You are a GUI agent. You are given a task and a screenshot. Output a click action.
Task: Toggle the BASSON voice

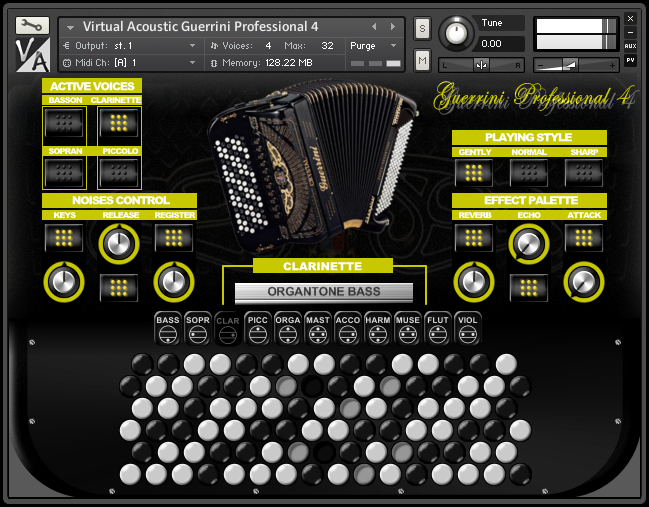(x=64, y=123)
